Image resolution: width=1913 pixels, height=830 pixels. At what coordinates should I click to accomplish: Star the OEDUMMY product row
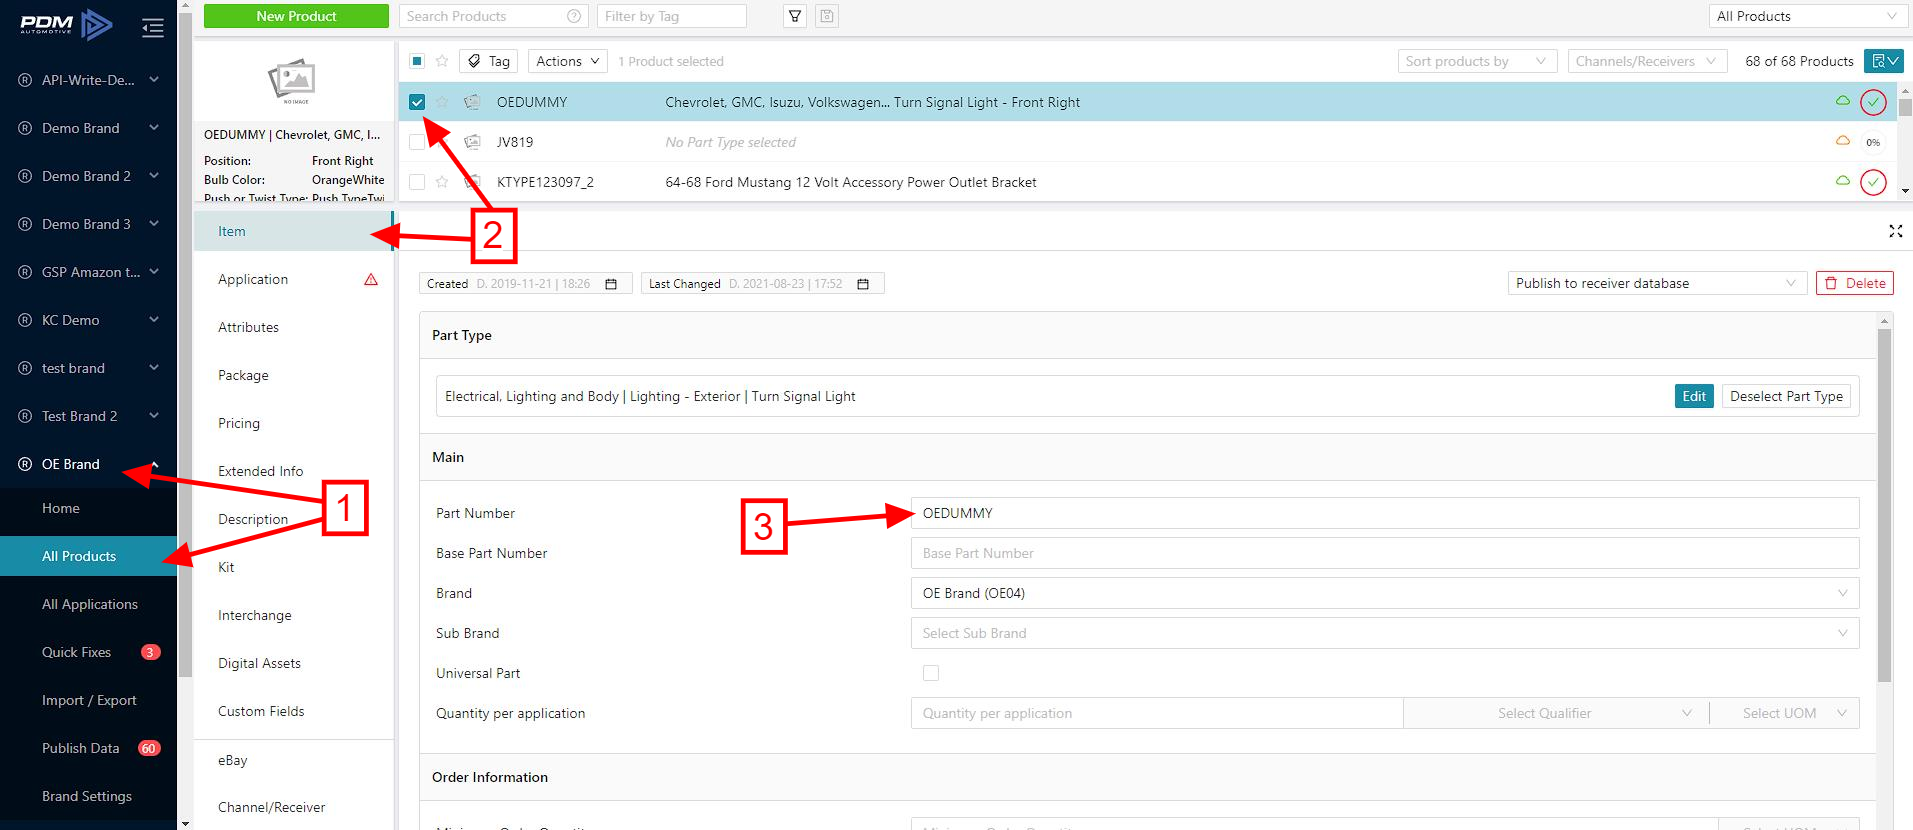coord(442,102)
